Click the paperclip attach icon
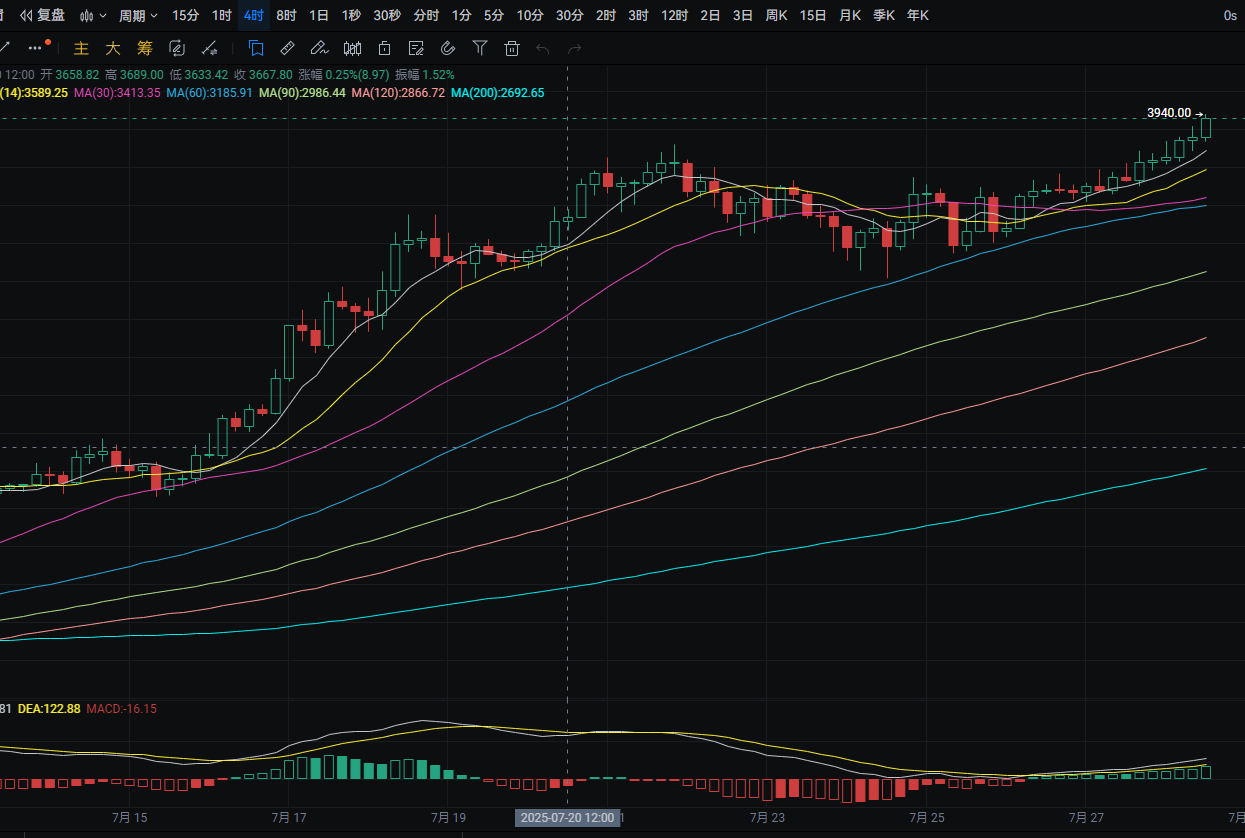Viewport: 1245px width, 838px height. pos(448,48)
